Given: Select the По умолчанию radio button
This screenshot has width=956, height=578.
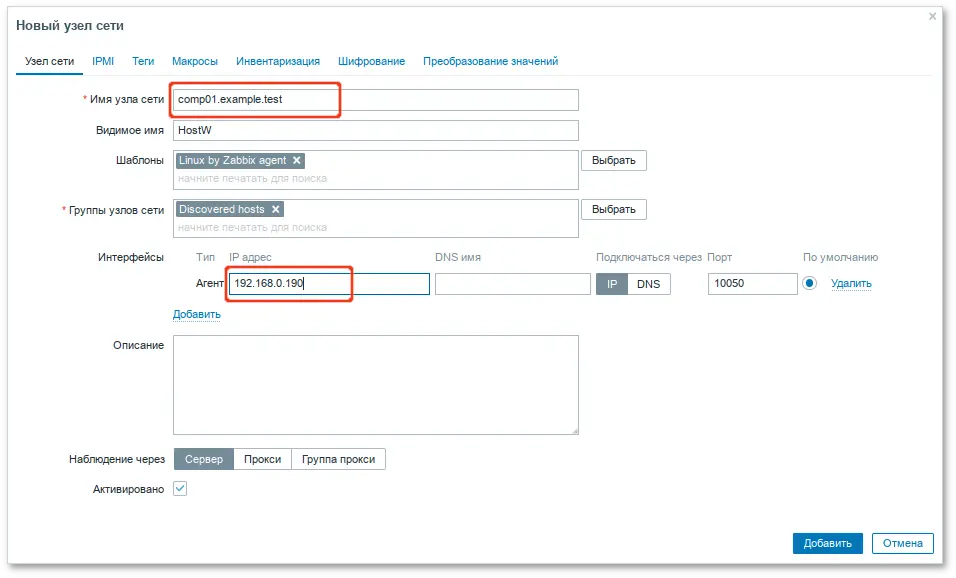Looking at the screenshot, I should click(x=808, y=284).
